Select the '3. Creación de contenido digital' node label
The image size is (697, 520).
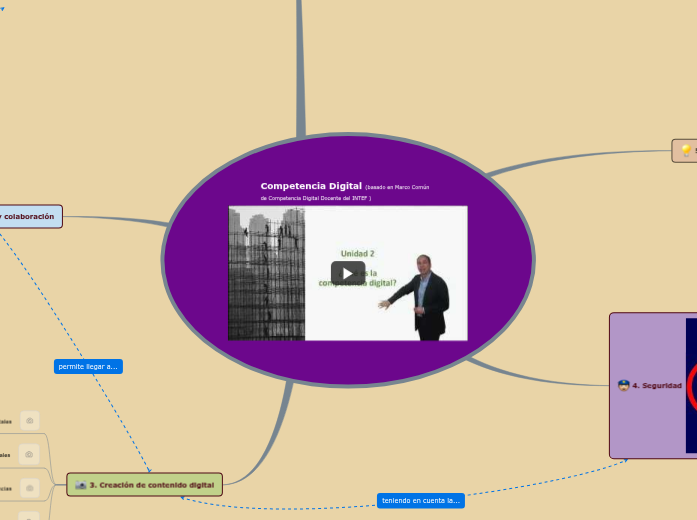[152, 485]
